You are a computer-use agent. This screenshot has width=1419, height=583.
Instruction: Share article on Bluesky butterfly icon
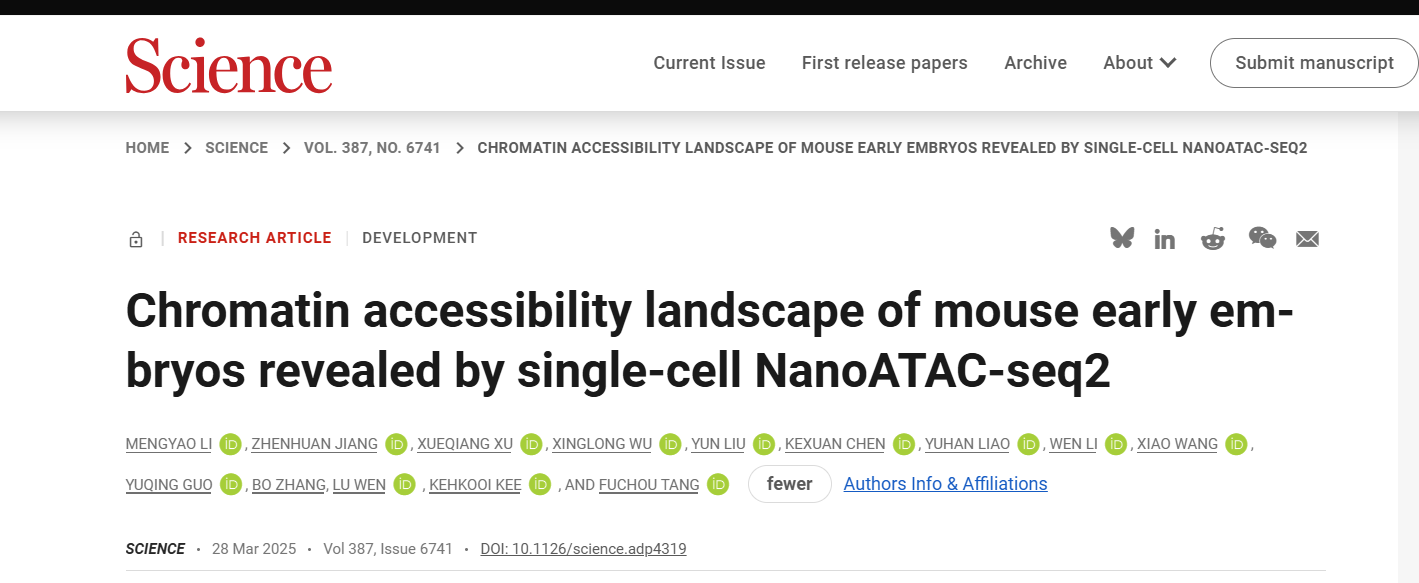point(1122,238)
